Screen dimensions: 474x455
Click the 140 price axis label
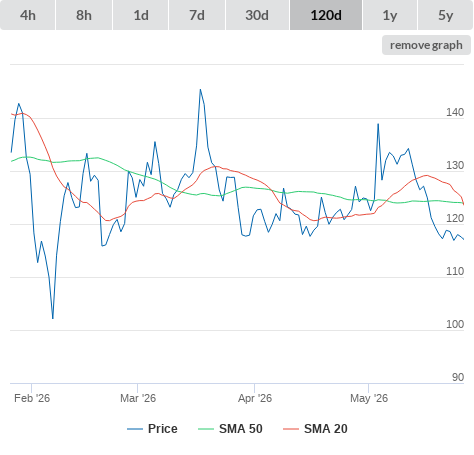coord(455,112)
